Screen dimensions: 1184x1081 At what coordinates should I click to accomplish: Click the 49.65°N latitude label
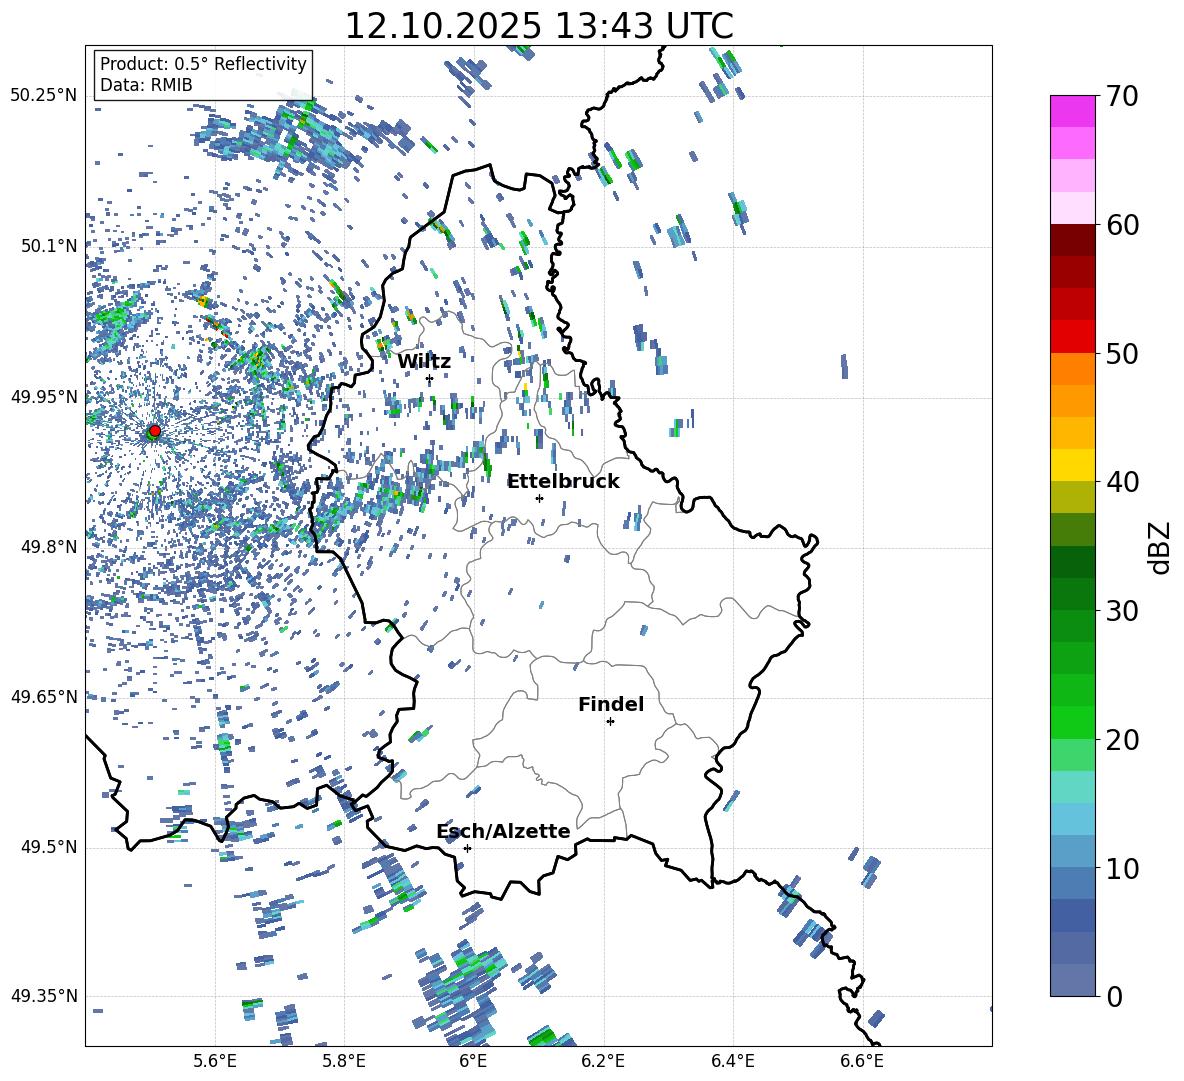[x=44, y=697]
